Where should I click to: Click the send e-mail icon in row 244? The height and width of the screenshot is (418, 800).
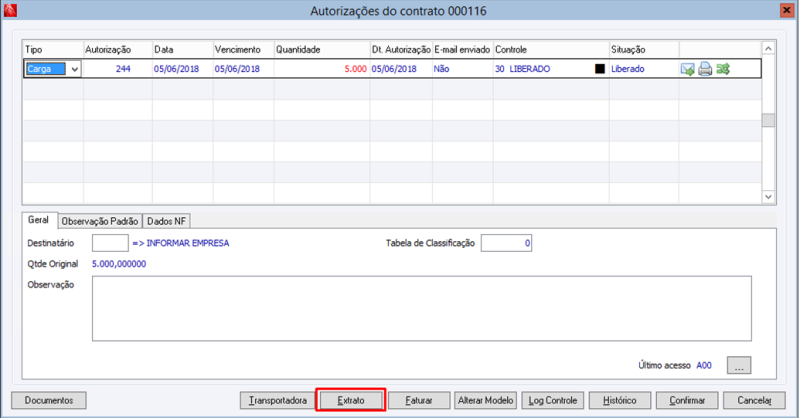687,69
